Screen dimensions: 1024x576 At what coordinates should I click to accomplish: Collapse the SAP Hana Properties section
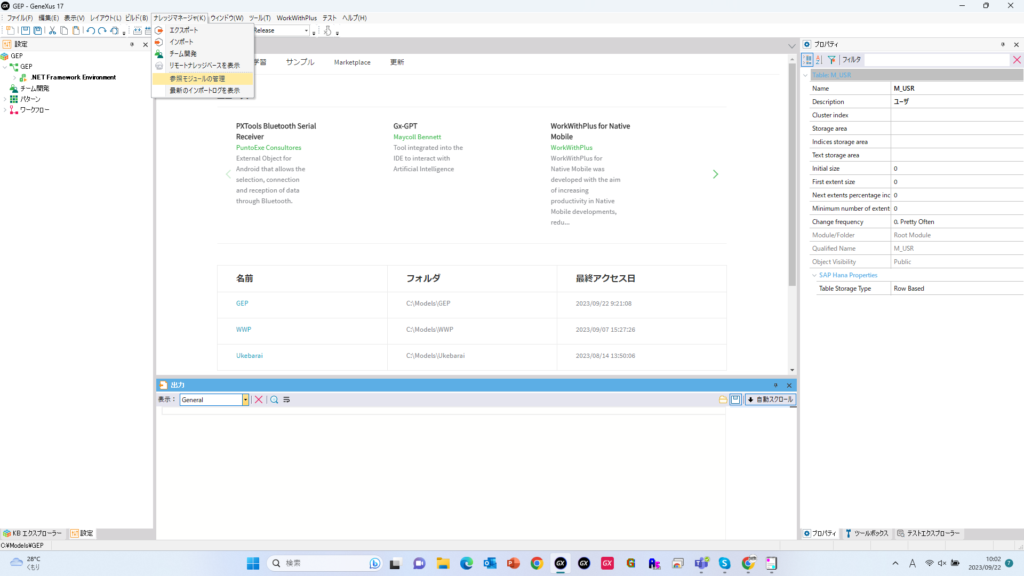click(x=814, y=275)
